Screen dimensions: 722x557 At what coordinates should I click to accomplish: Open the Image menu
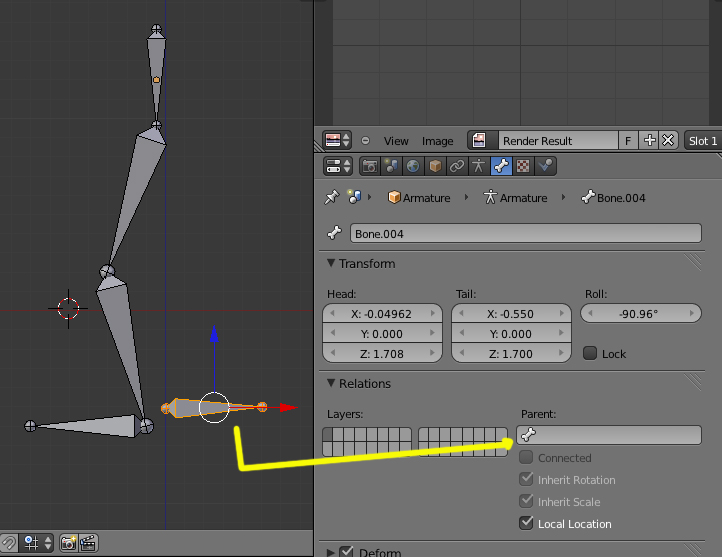(x=437, y=141)
